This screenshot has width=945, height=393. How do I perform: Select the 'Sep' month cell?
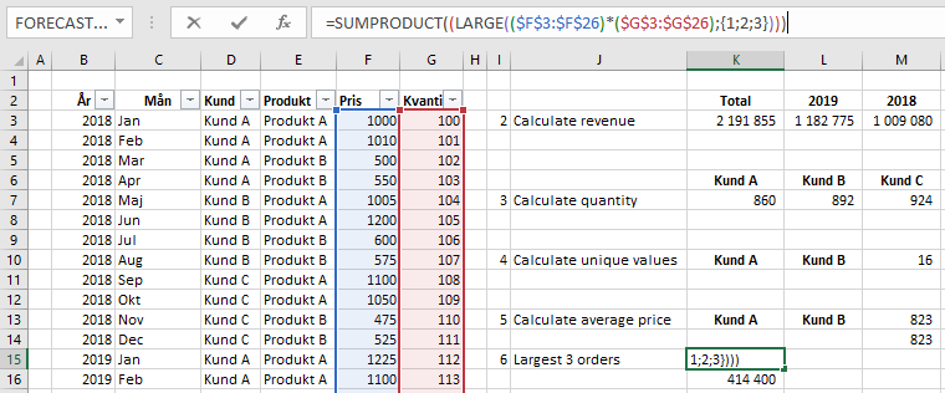tap(159, 280)
